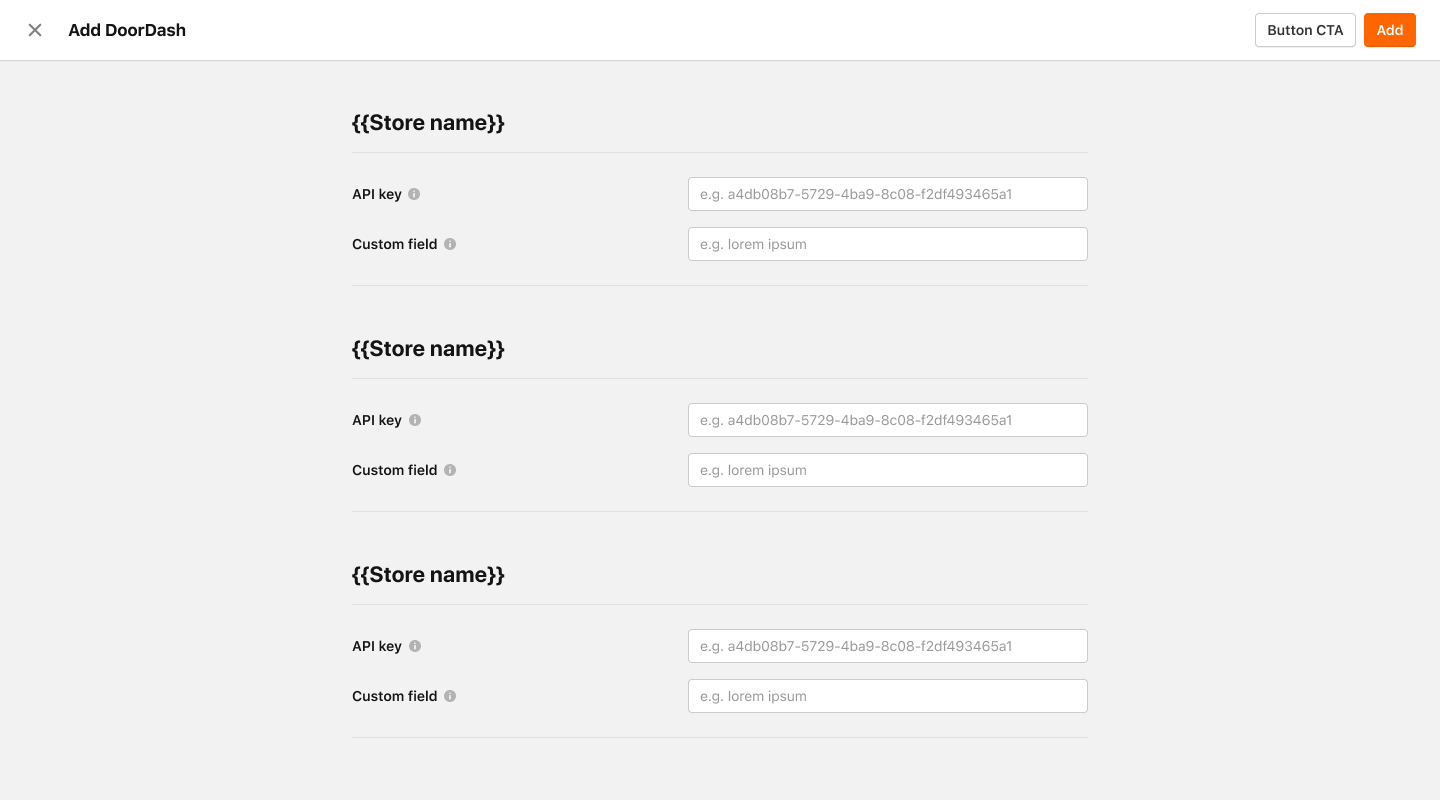The width and height of the screenshot is (1440, 800).
Task: Click the Add DoorDash page title
Action: point(127,30)
